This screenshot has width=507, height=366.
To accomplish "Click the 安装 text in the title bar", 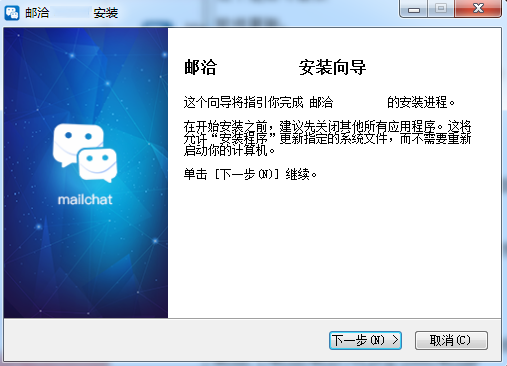I will click(106, 13).
